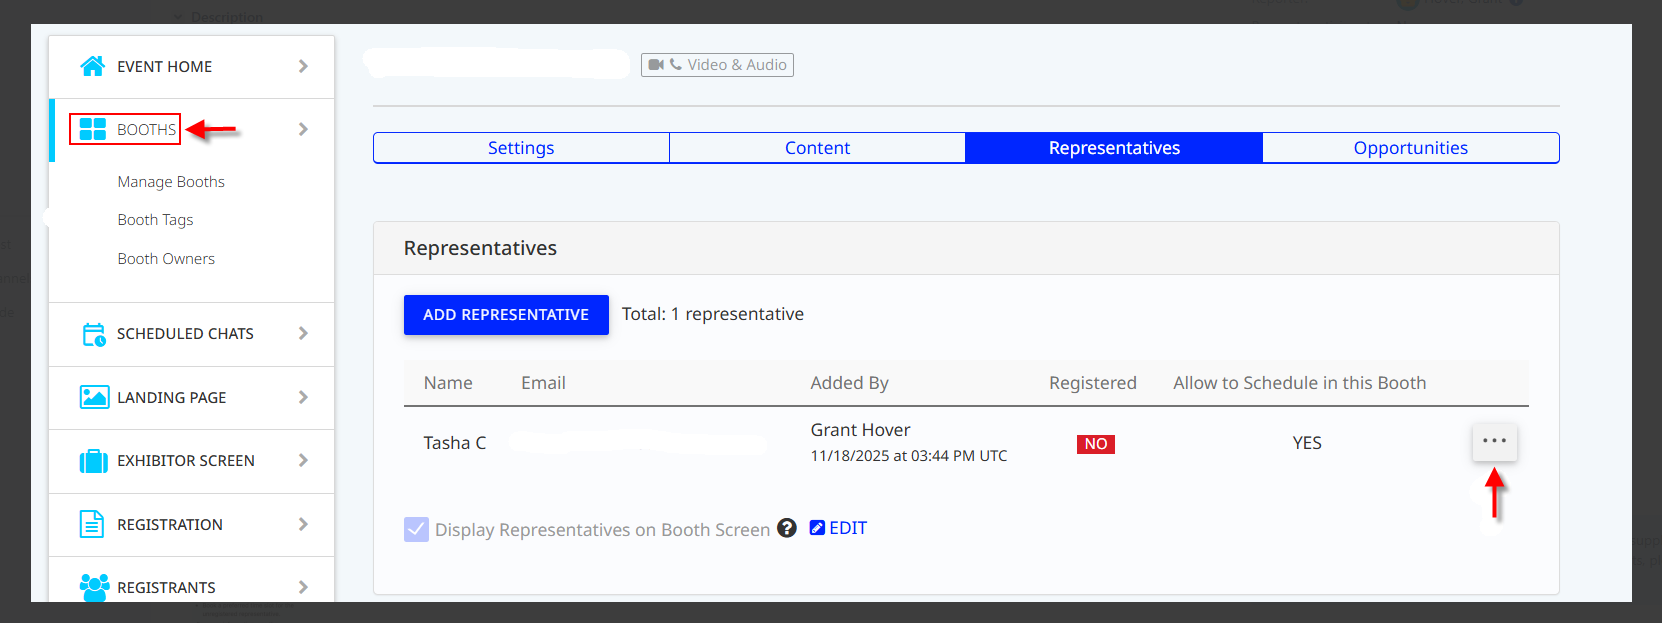Toggle Display Representatives on Booth Screen checkbox
The height and width of the screenshot is (623, 1662).
(x=416, y=529)
